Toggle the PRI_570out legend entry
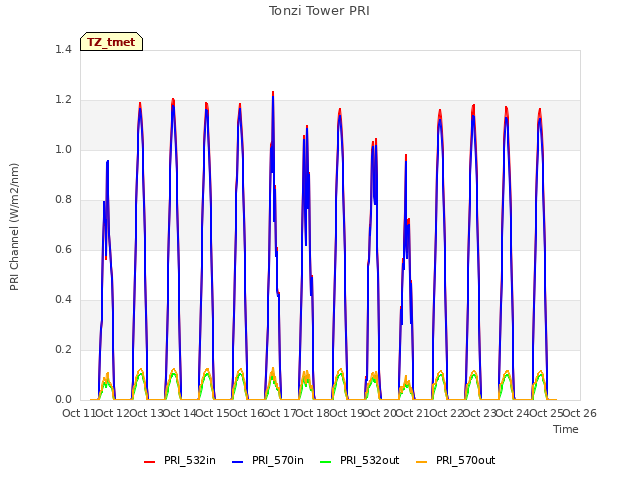Viewport: 640px width, 480px height. pyautogui.click(x=456, y=460)
